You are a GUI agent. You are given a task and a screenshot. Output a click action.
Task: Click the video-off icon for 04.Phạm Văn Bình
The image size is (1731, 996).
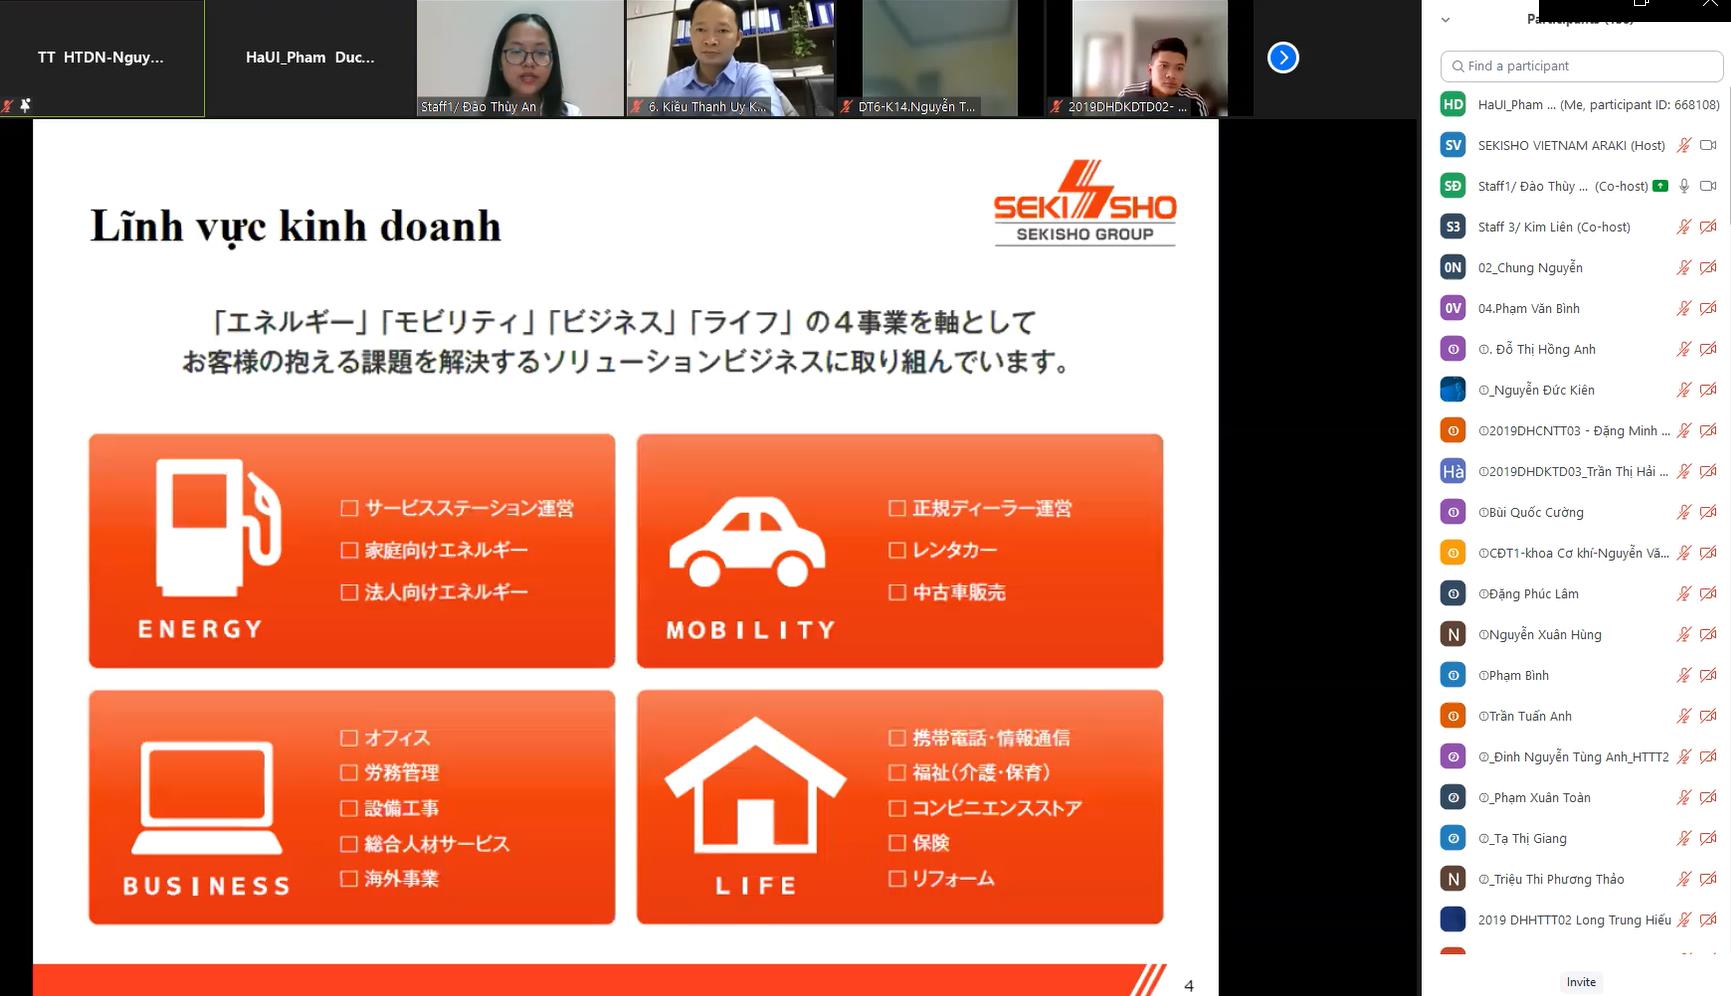[1708, 309]
